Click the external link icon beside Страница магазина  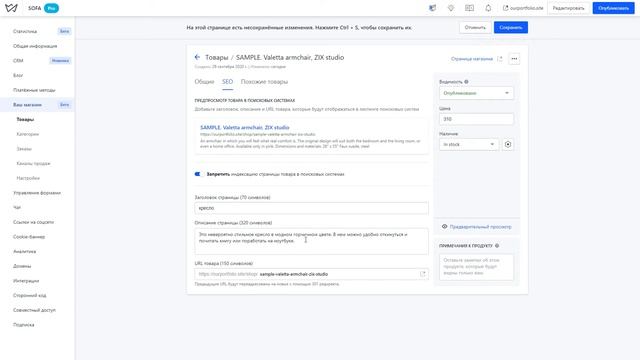(500, 59)
